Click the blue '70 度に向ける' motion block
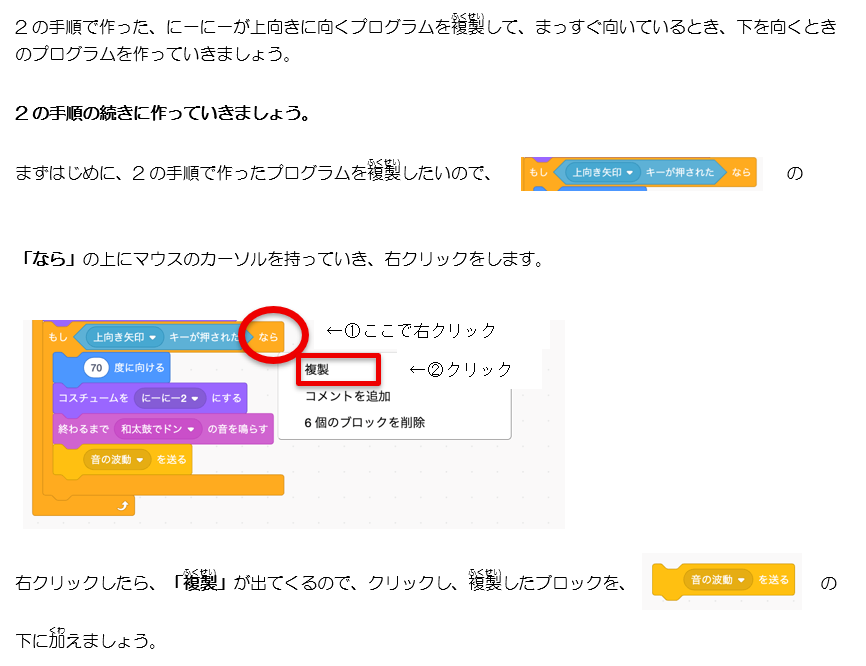 [139, 367]
